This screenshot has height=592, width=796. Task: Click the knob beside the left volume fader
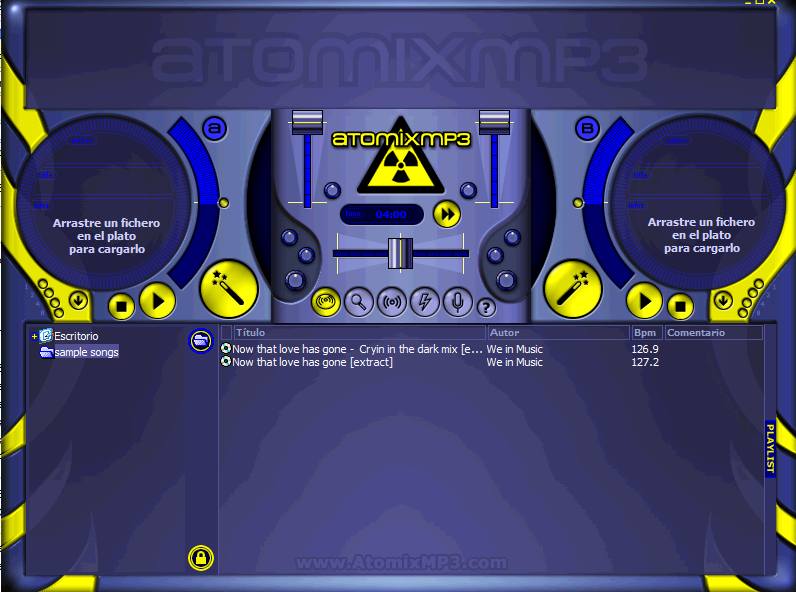(x=332, y=190)
